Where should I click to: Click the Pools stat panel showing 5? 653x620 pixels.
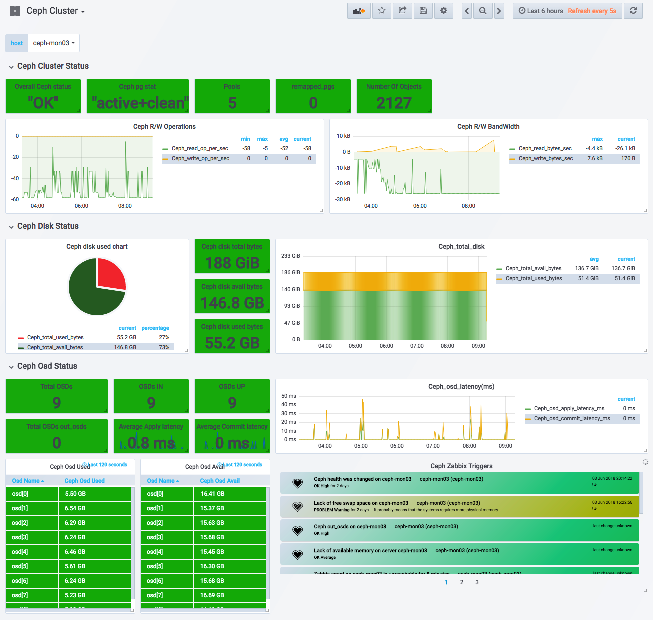point(232,96)
